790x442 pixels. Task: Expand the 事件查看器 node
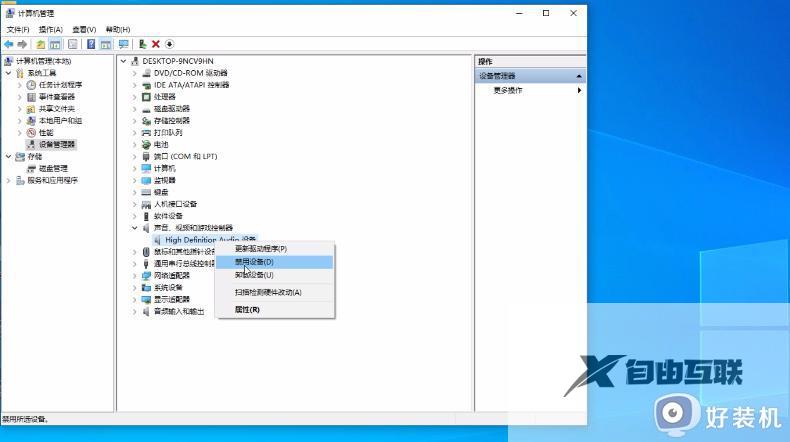pos(20,97)
